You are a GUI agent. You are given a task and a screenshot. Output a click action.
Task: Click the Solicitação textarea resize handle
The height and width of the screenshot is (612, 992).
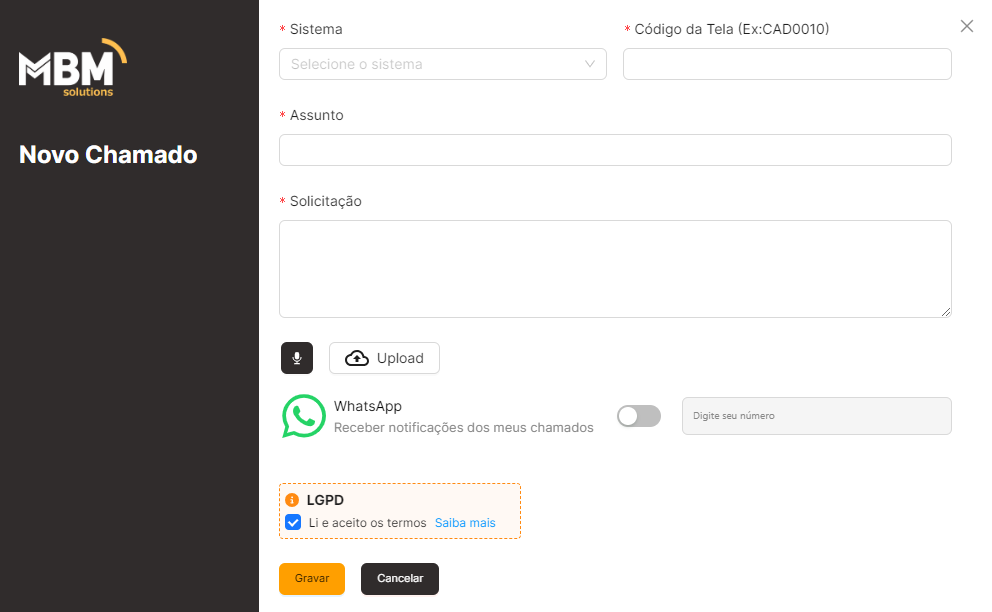pyautogui.click(x=946, y=311)
